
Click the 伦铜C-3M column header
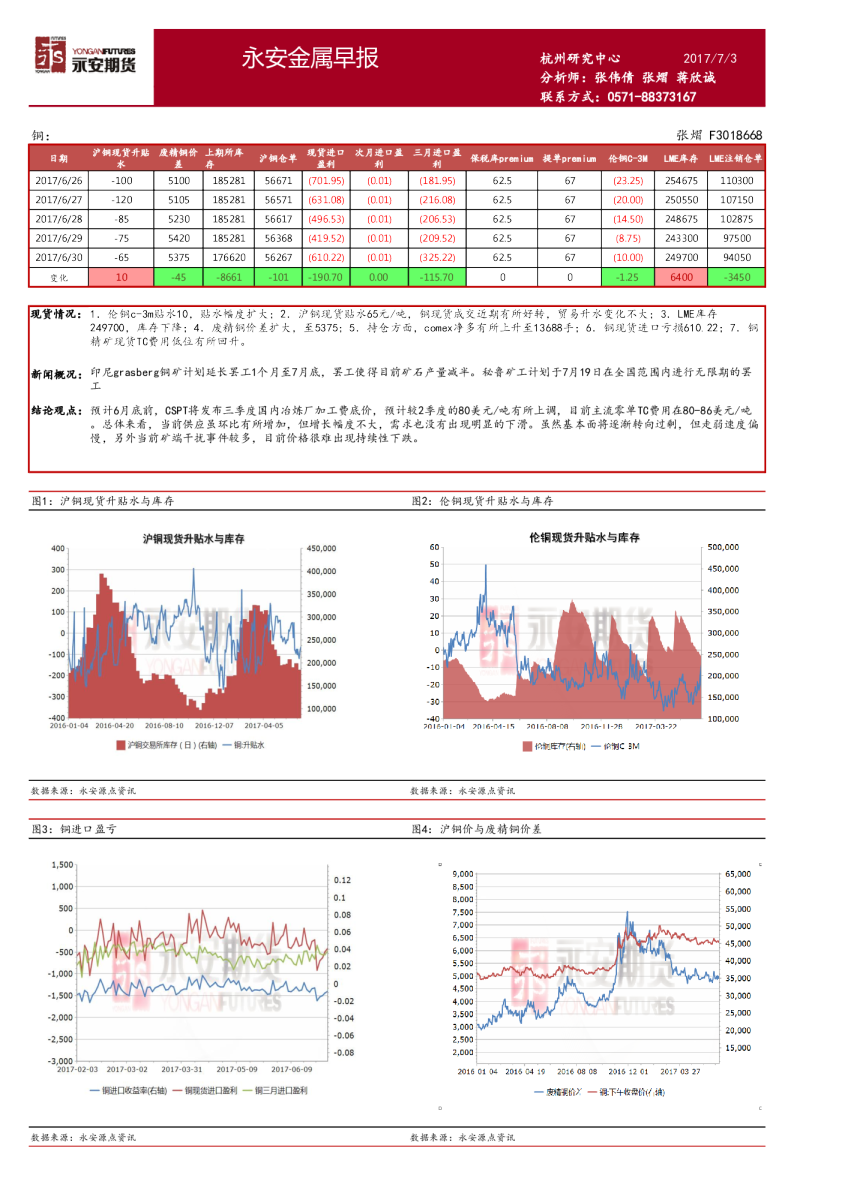click(x=628, y=159)
